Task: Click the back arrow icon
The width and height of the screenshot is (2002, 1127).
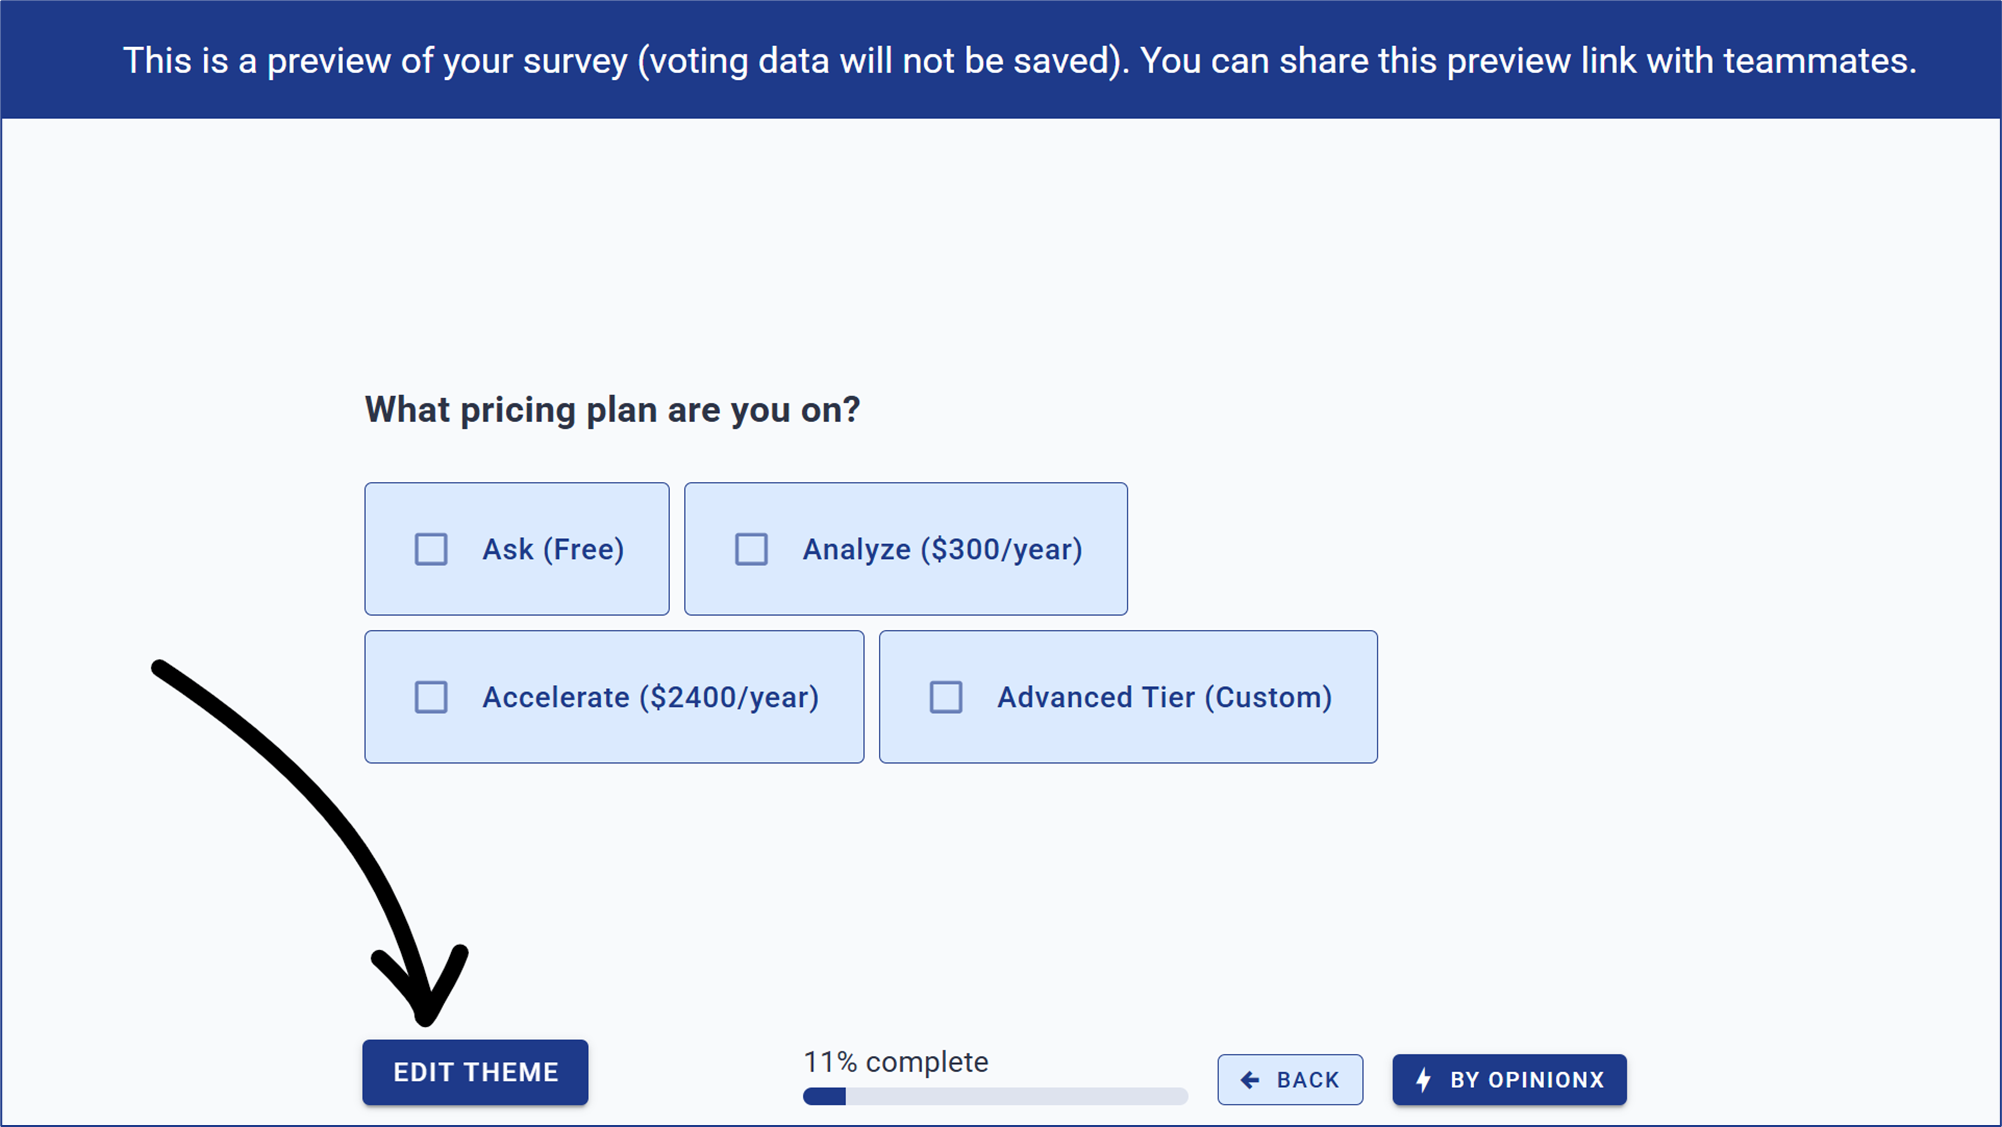Action: point(1250,1080)
